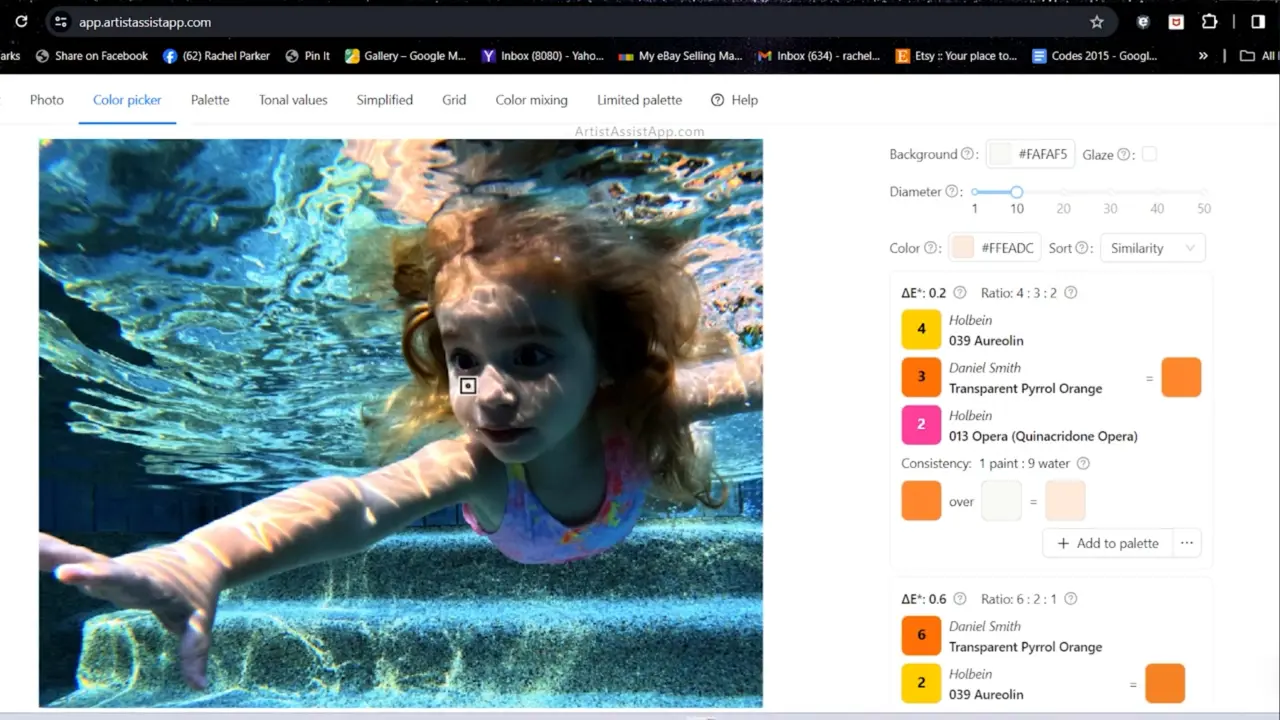Switch to the Tonal values tab
Viewport: 1280px width, 720px height.
[293, 100]
